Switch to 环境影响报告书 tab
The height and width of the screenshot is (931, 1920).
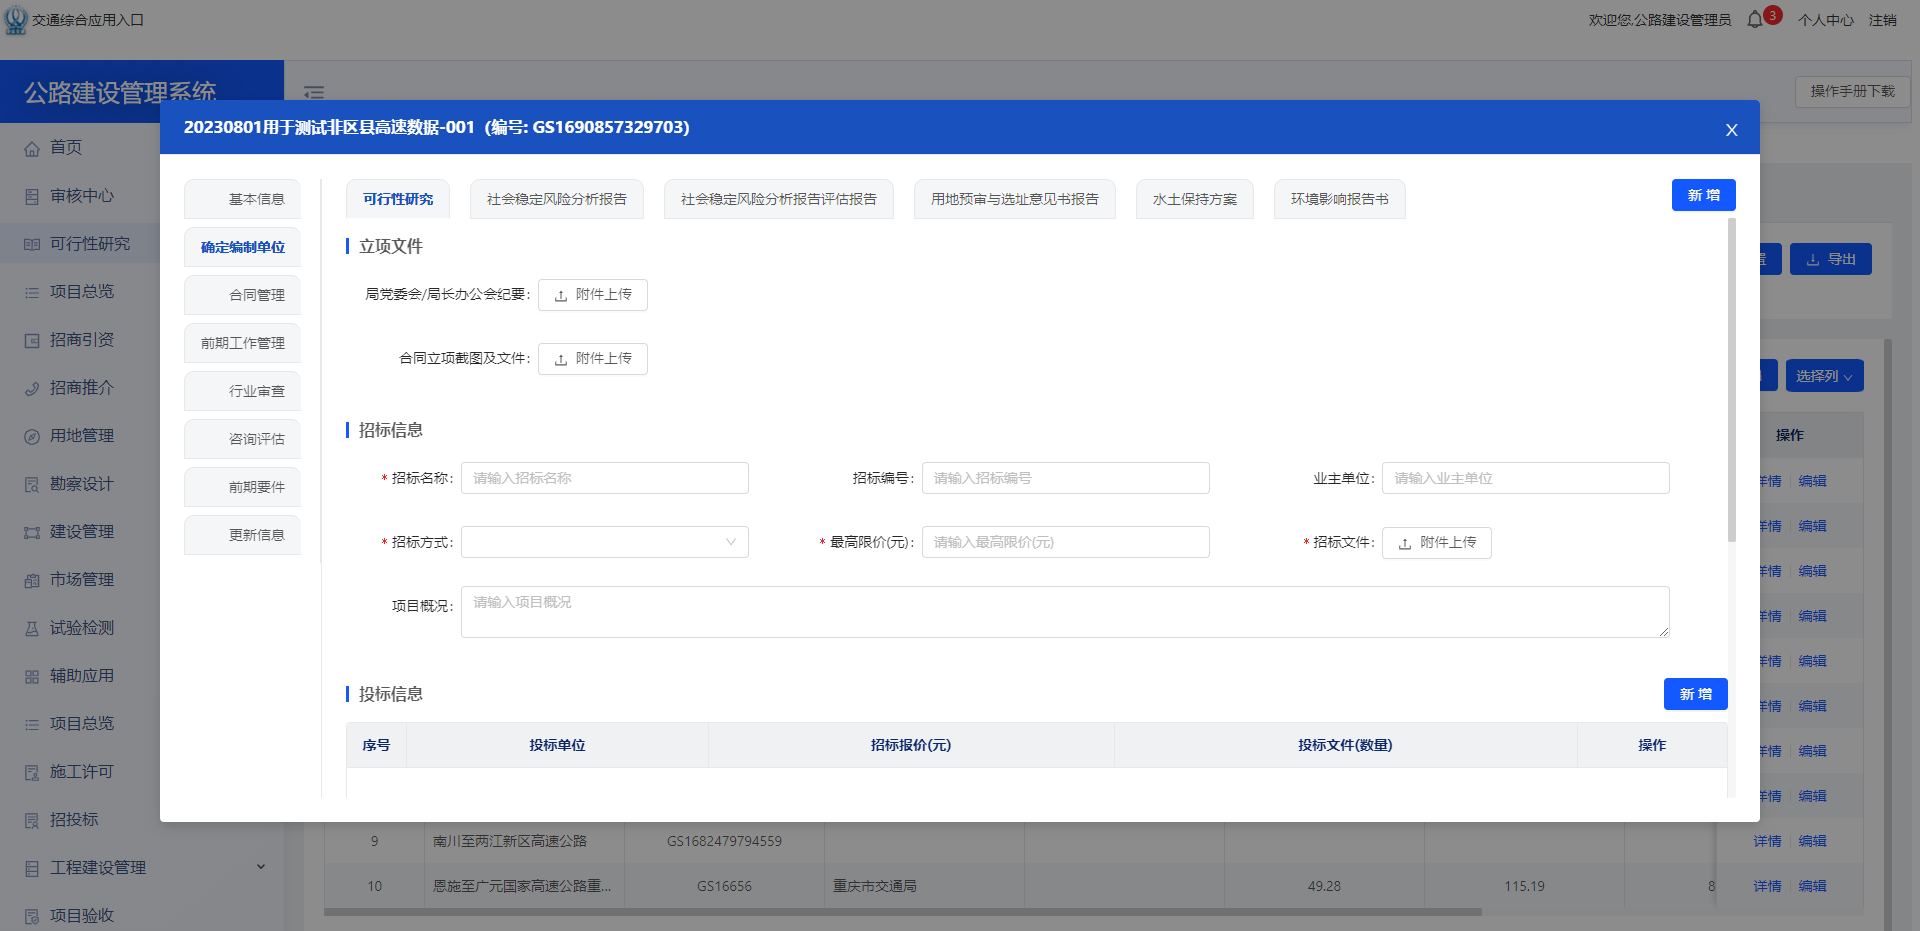1340,199
